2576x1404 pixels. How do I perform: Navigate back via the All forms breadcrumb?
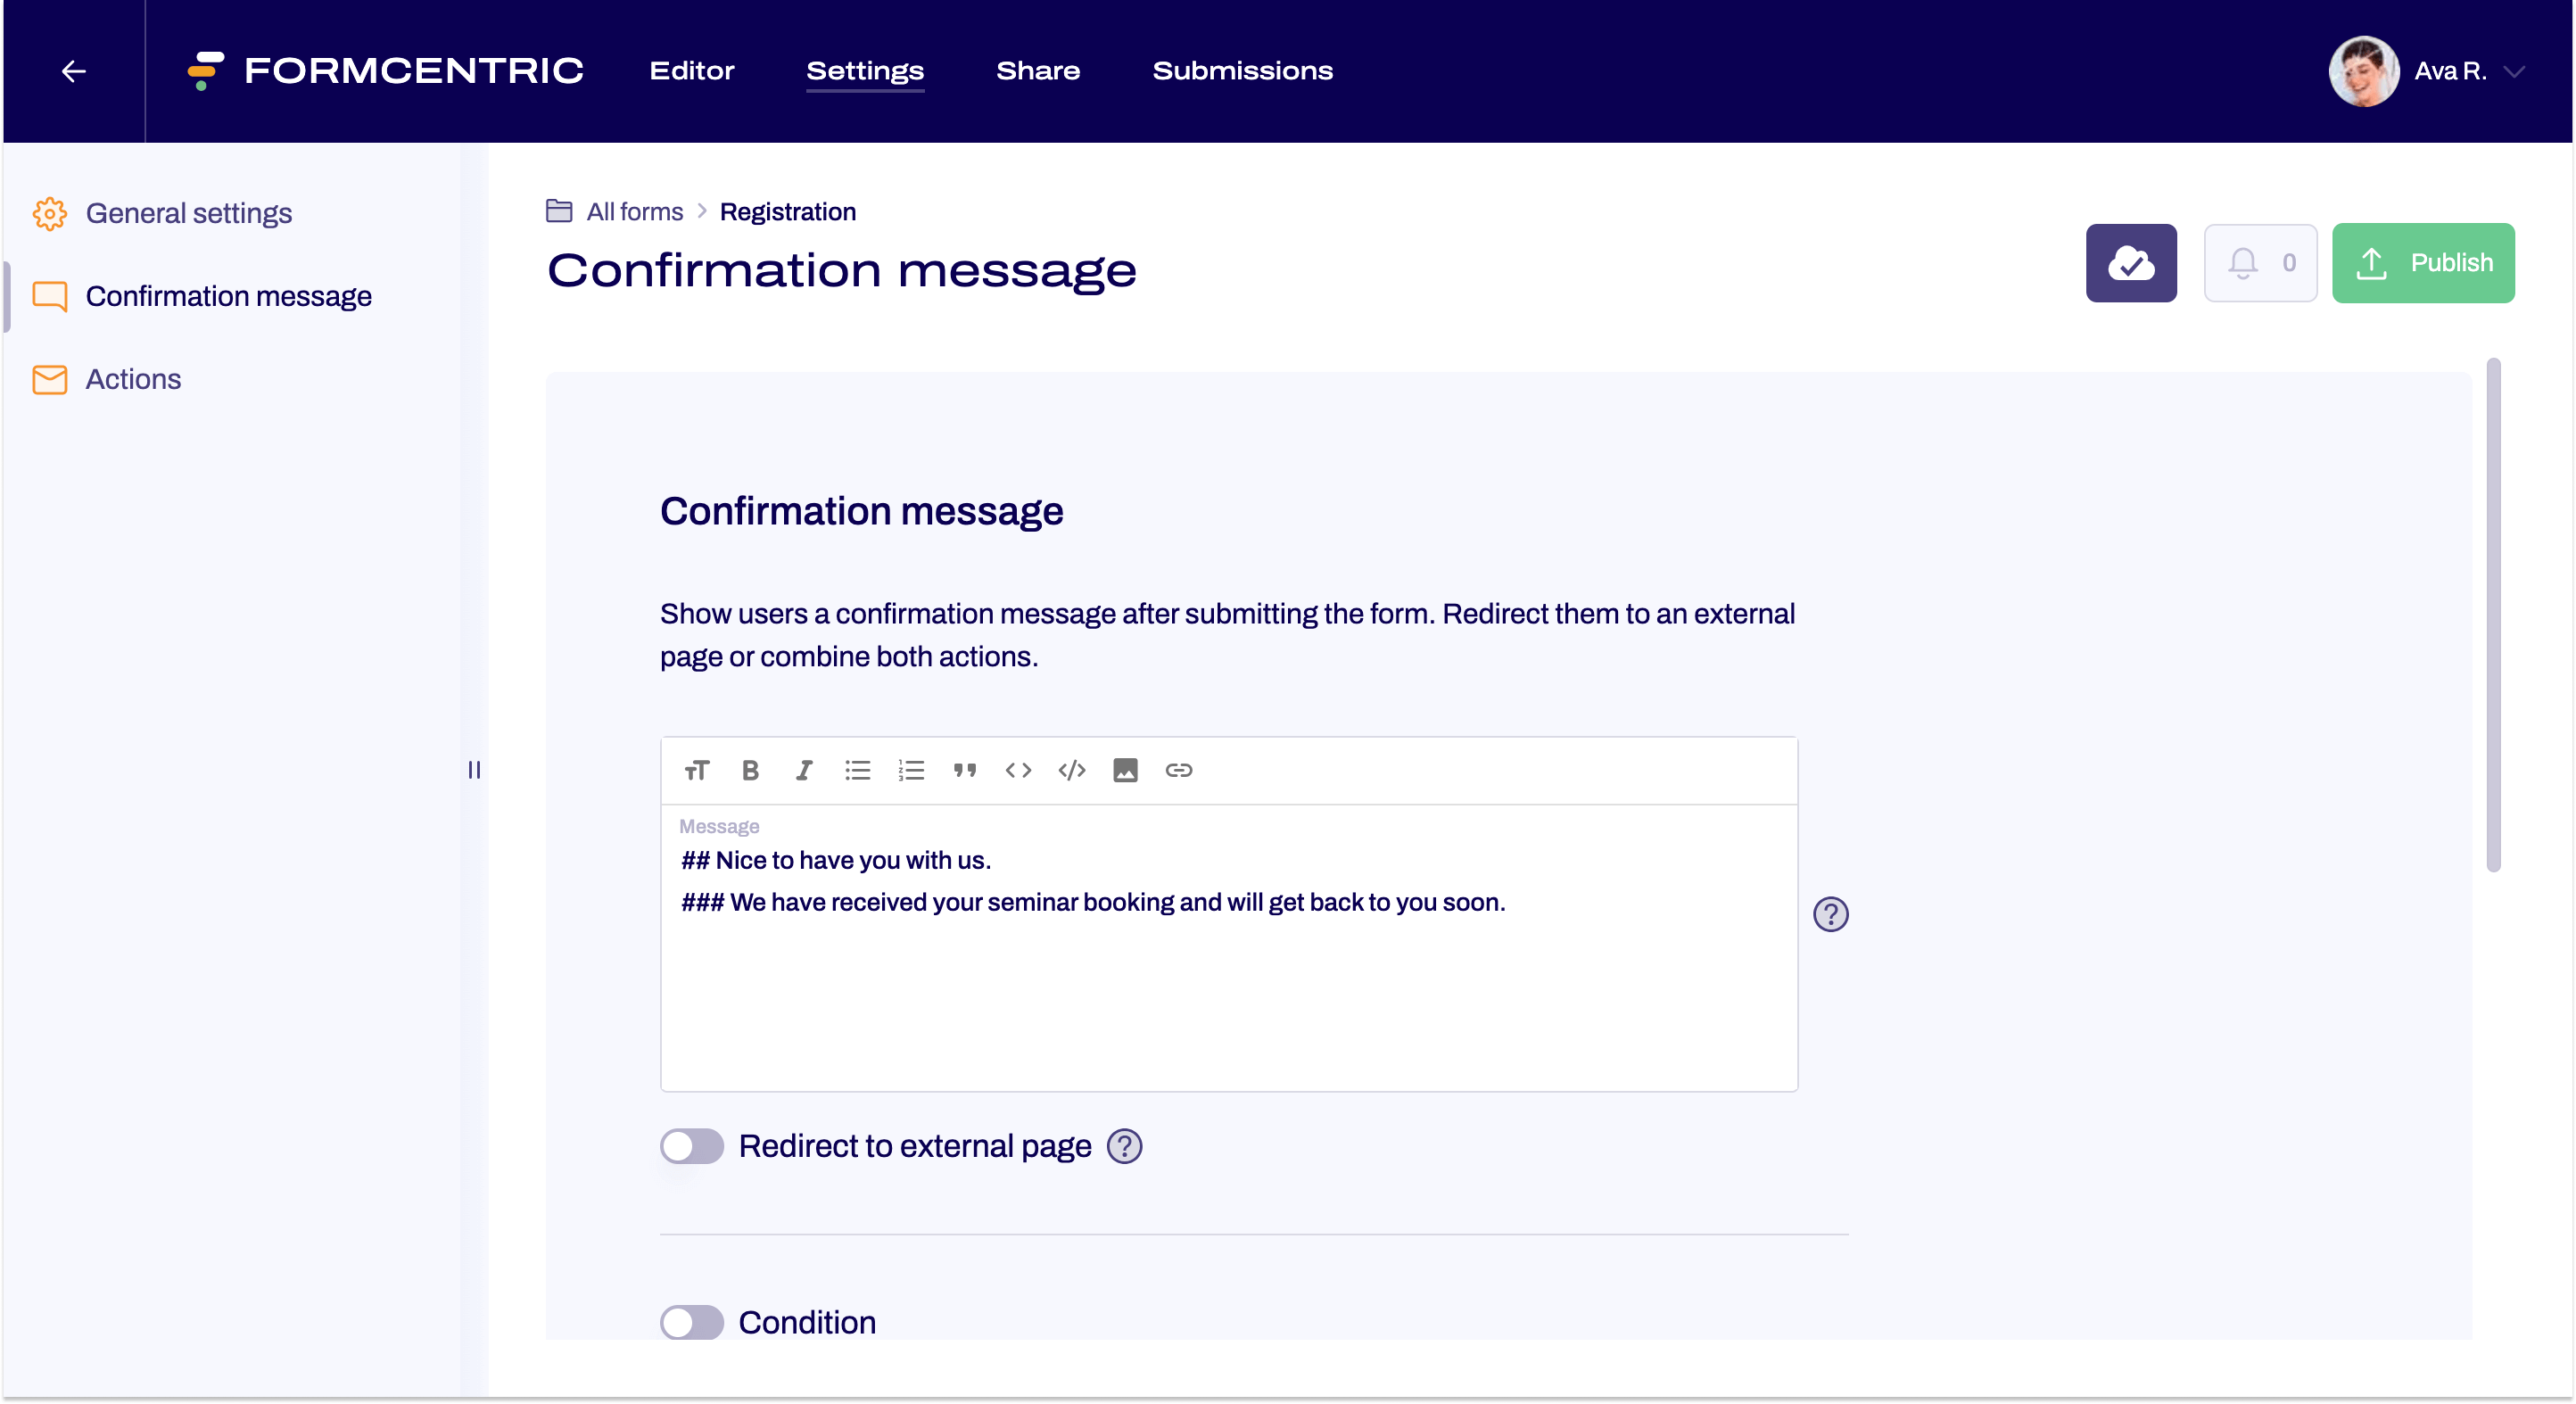click(x=634, y=211)
